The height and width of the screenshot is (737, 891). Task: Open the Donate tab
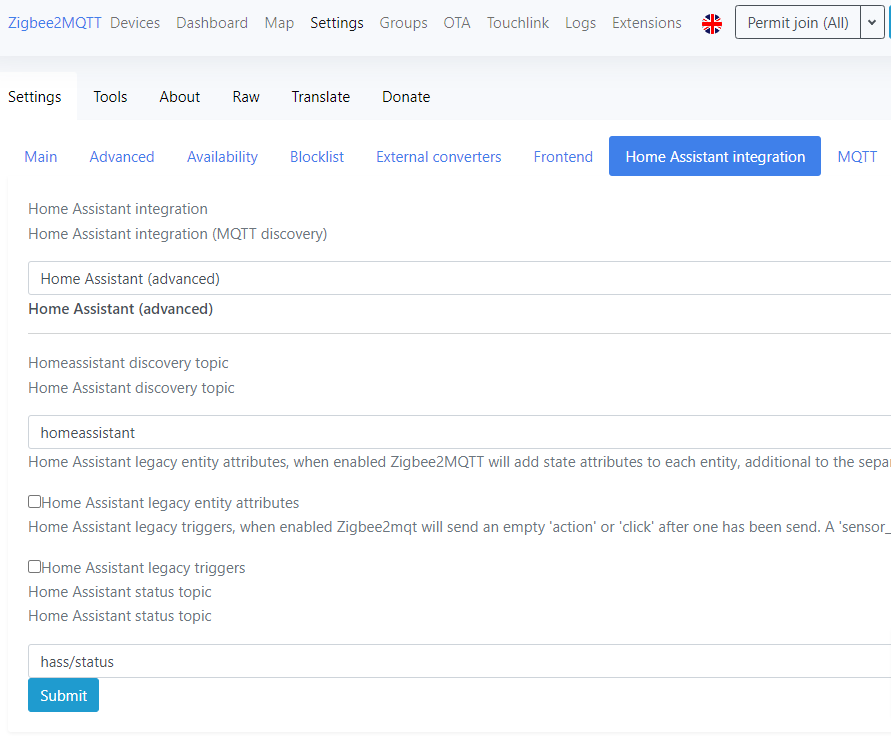(x=406, y=96)
